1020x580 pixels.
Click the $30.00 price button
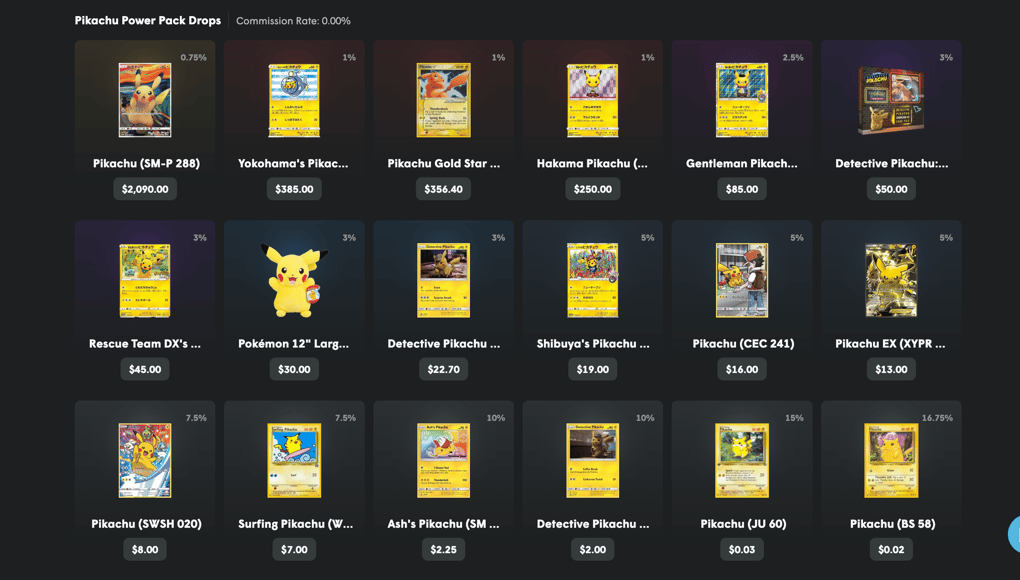point(294,369)
